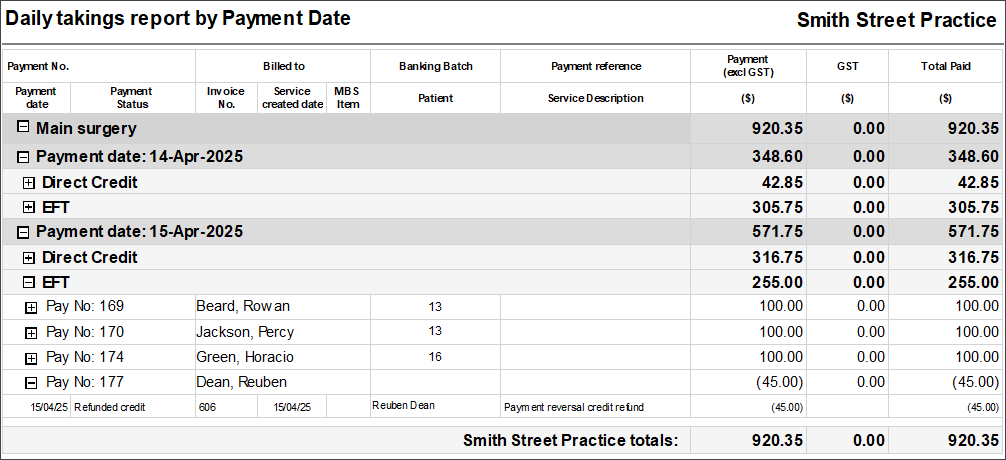Image resolution: width=1006 pixels, height=460 pixels.
Task: Expand Direct Credit under 14-Apr-2025
Action: coord(29,182)
